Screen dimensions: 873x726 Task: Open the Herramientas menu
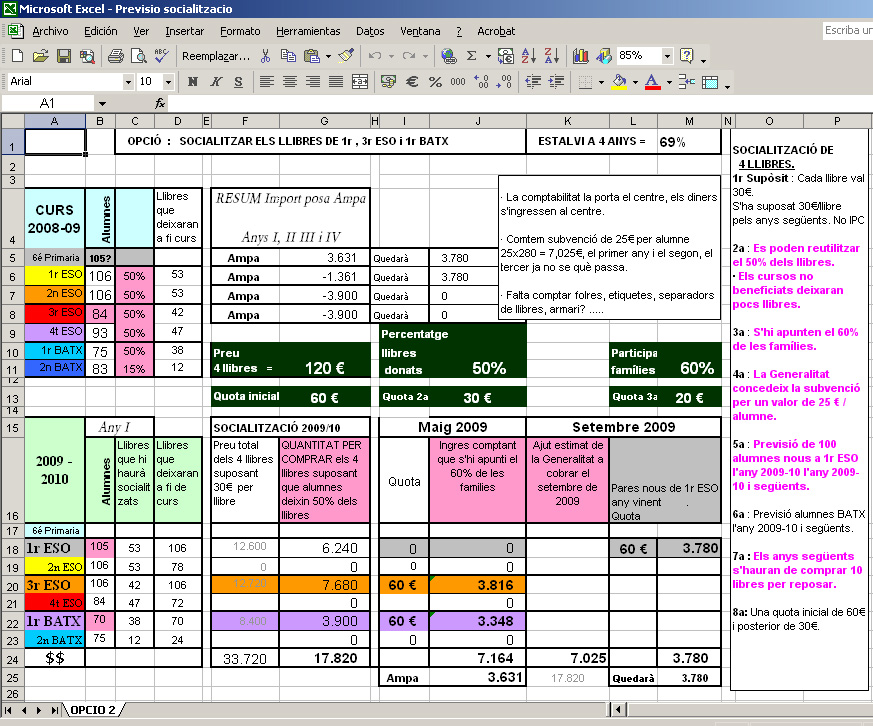[308, 31]
